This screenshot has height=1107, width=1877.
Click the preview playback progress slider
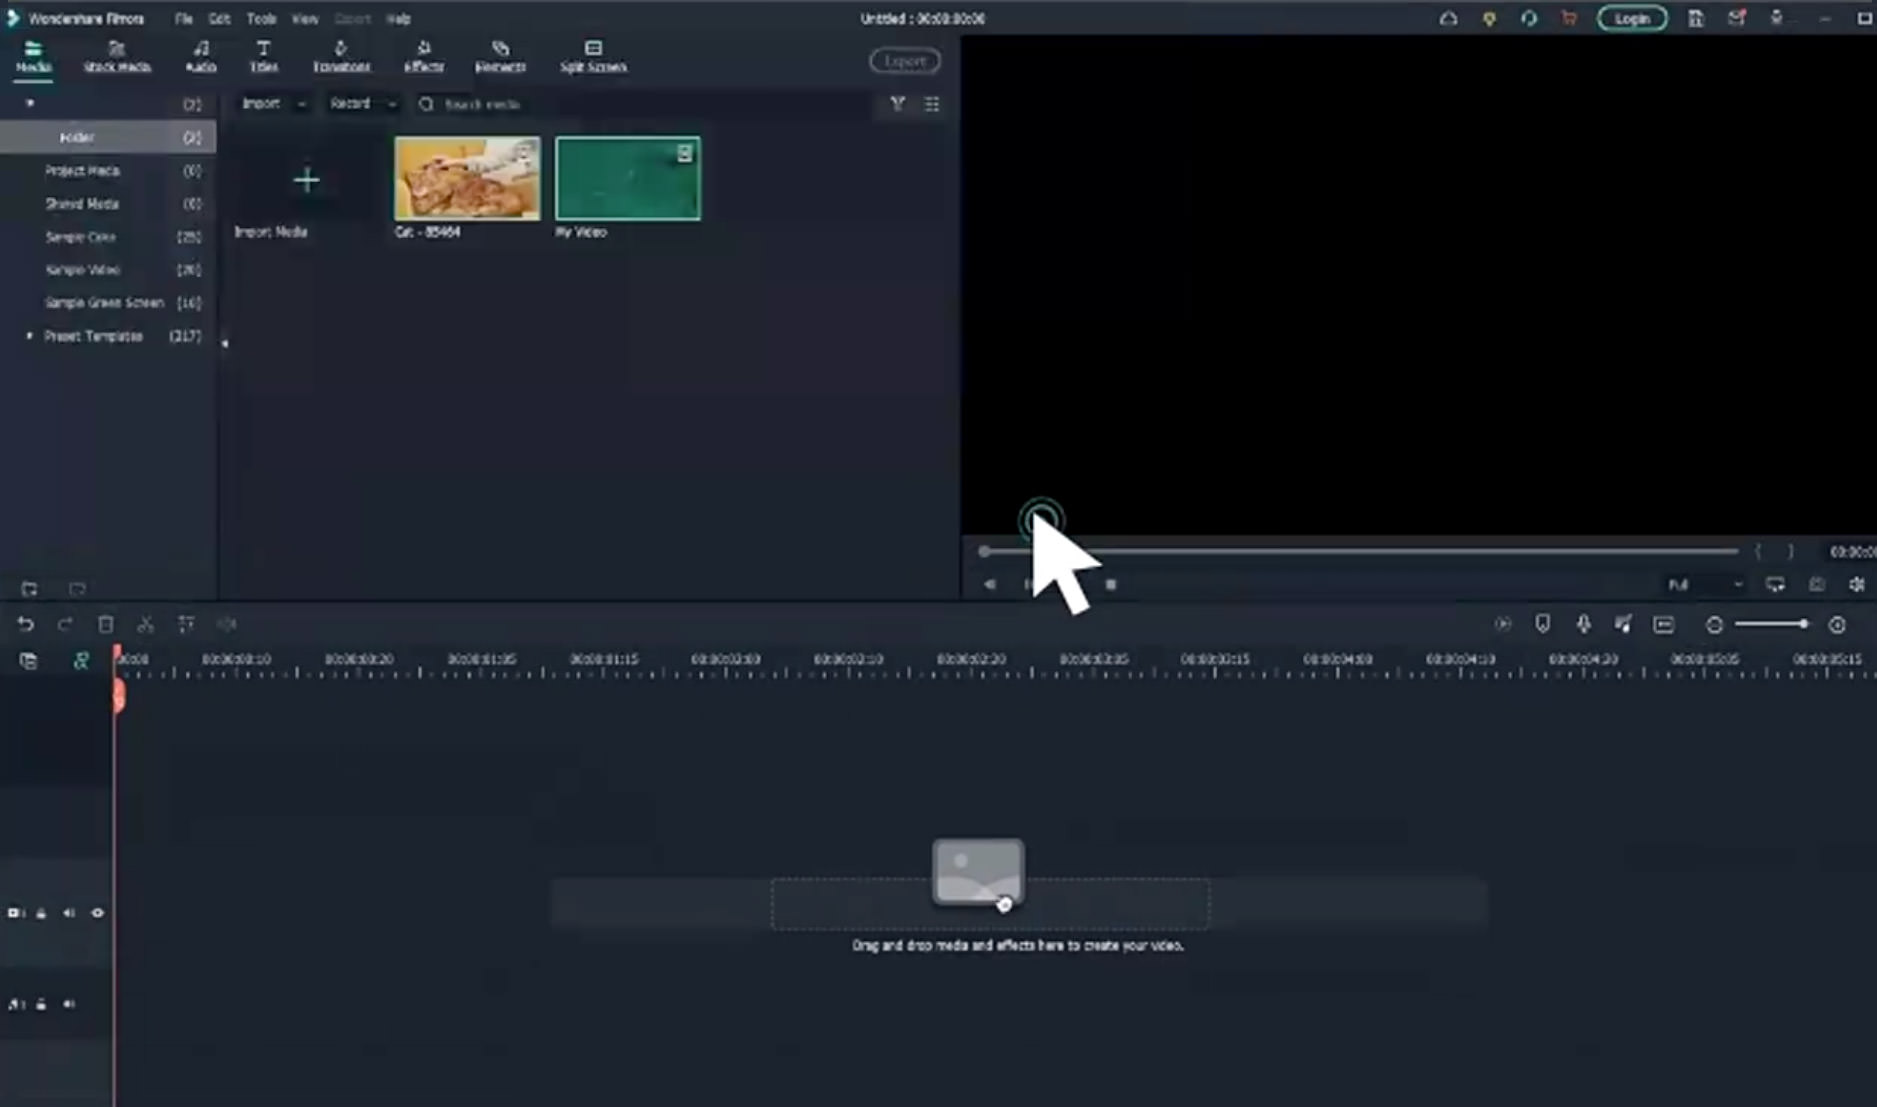(x=1360, y=551)
